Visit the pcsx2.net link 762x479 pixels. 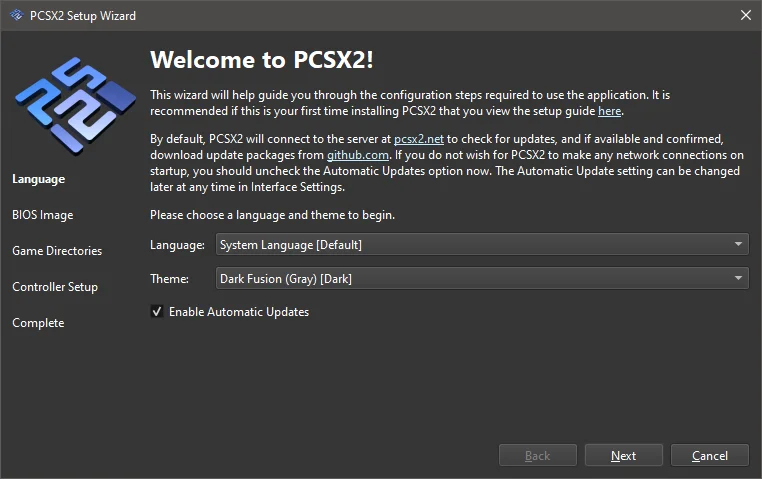pyautogui.click(x=418, y=139)
